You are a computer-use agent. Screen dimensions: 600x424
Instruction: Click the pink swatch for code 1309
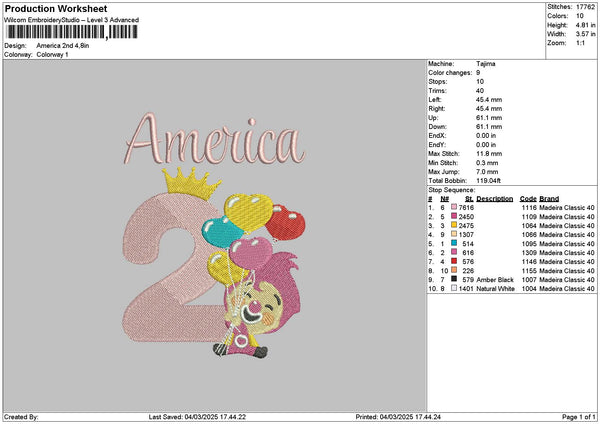click(454, 253)
